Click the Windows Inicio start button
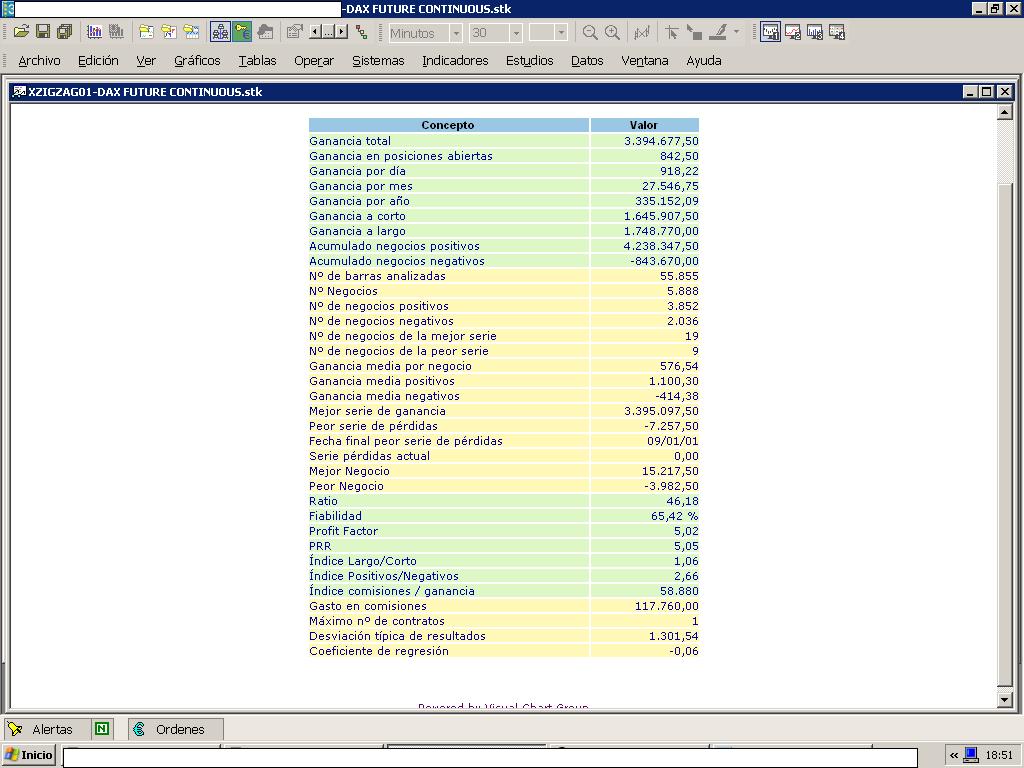1024x768 pixels. 28,755
